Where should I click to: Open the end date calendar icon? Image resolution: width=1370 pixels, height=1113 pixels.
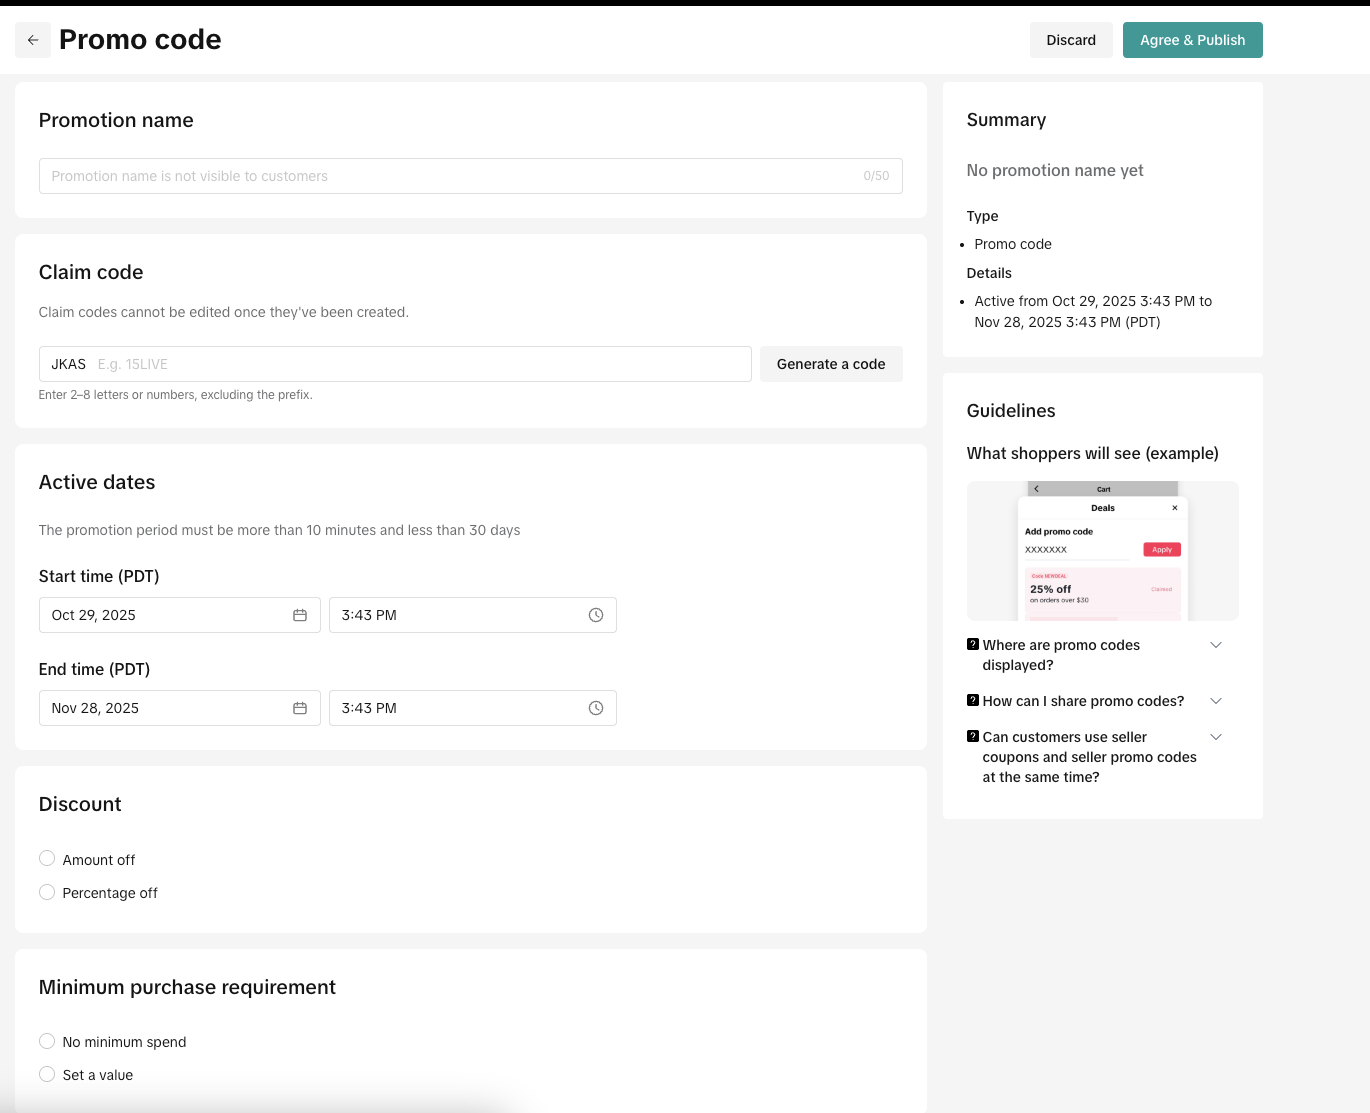pos(299,708)
